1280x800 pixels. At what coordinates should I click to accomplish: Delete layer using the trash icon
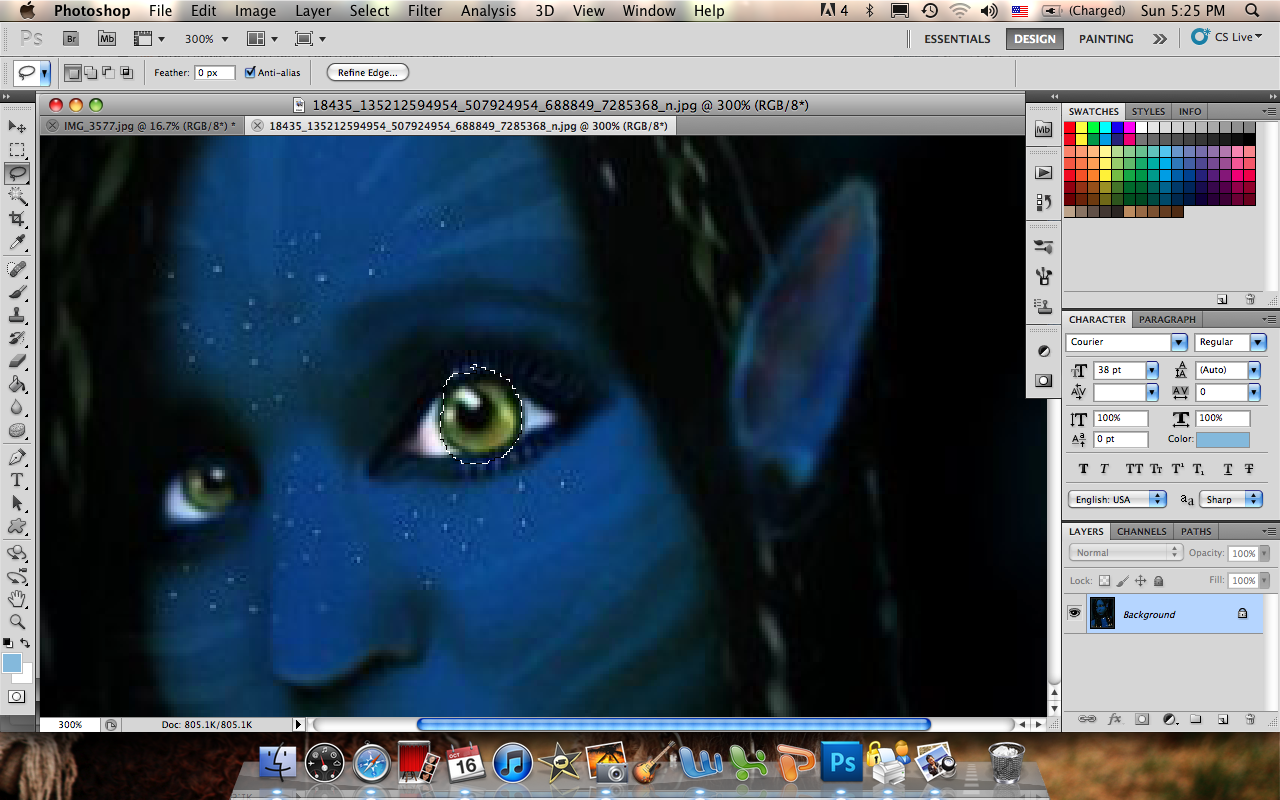click(x=1250, y=719)
